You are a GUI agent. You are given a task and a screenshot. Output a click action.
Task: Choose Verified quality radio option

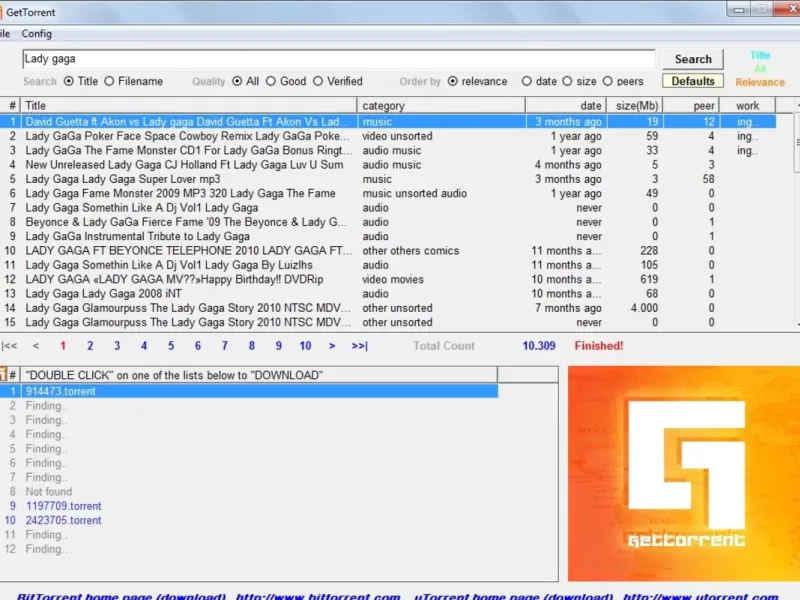[x=318, y=81]
